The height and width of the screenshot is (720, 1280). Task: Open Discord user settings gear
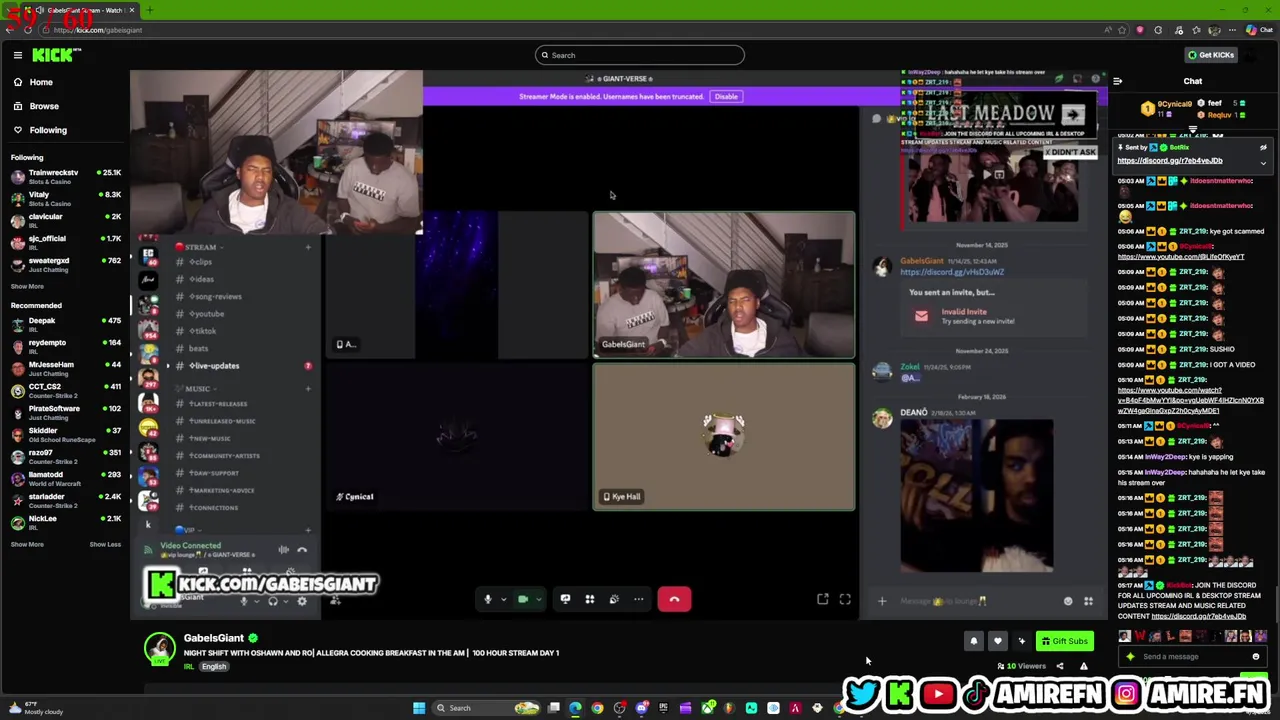[x=302, y=601]
